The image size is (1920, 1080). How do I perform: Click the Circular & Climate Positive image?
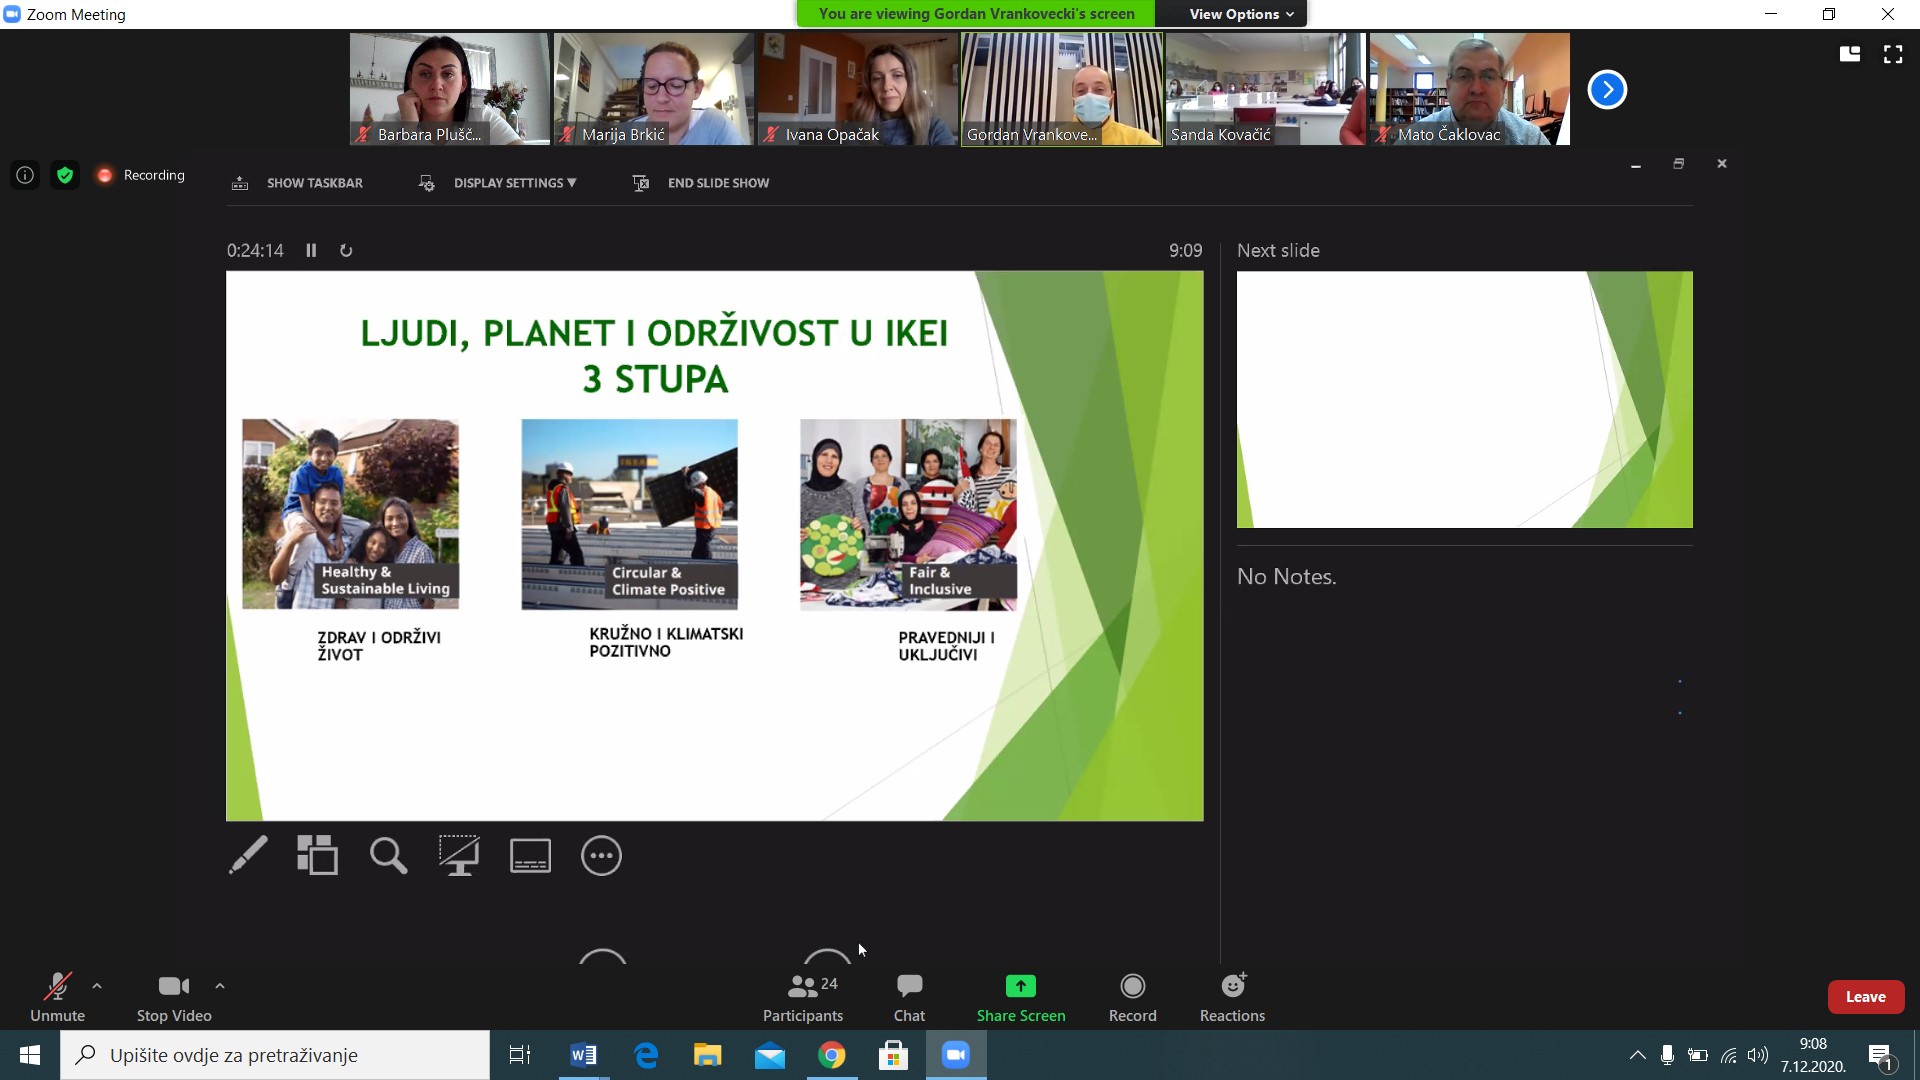click(629, 514)
